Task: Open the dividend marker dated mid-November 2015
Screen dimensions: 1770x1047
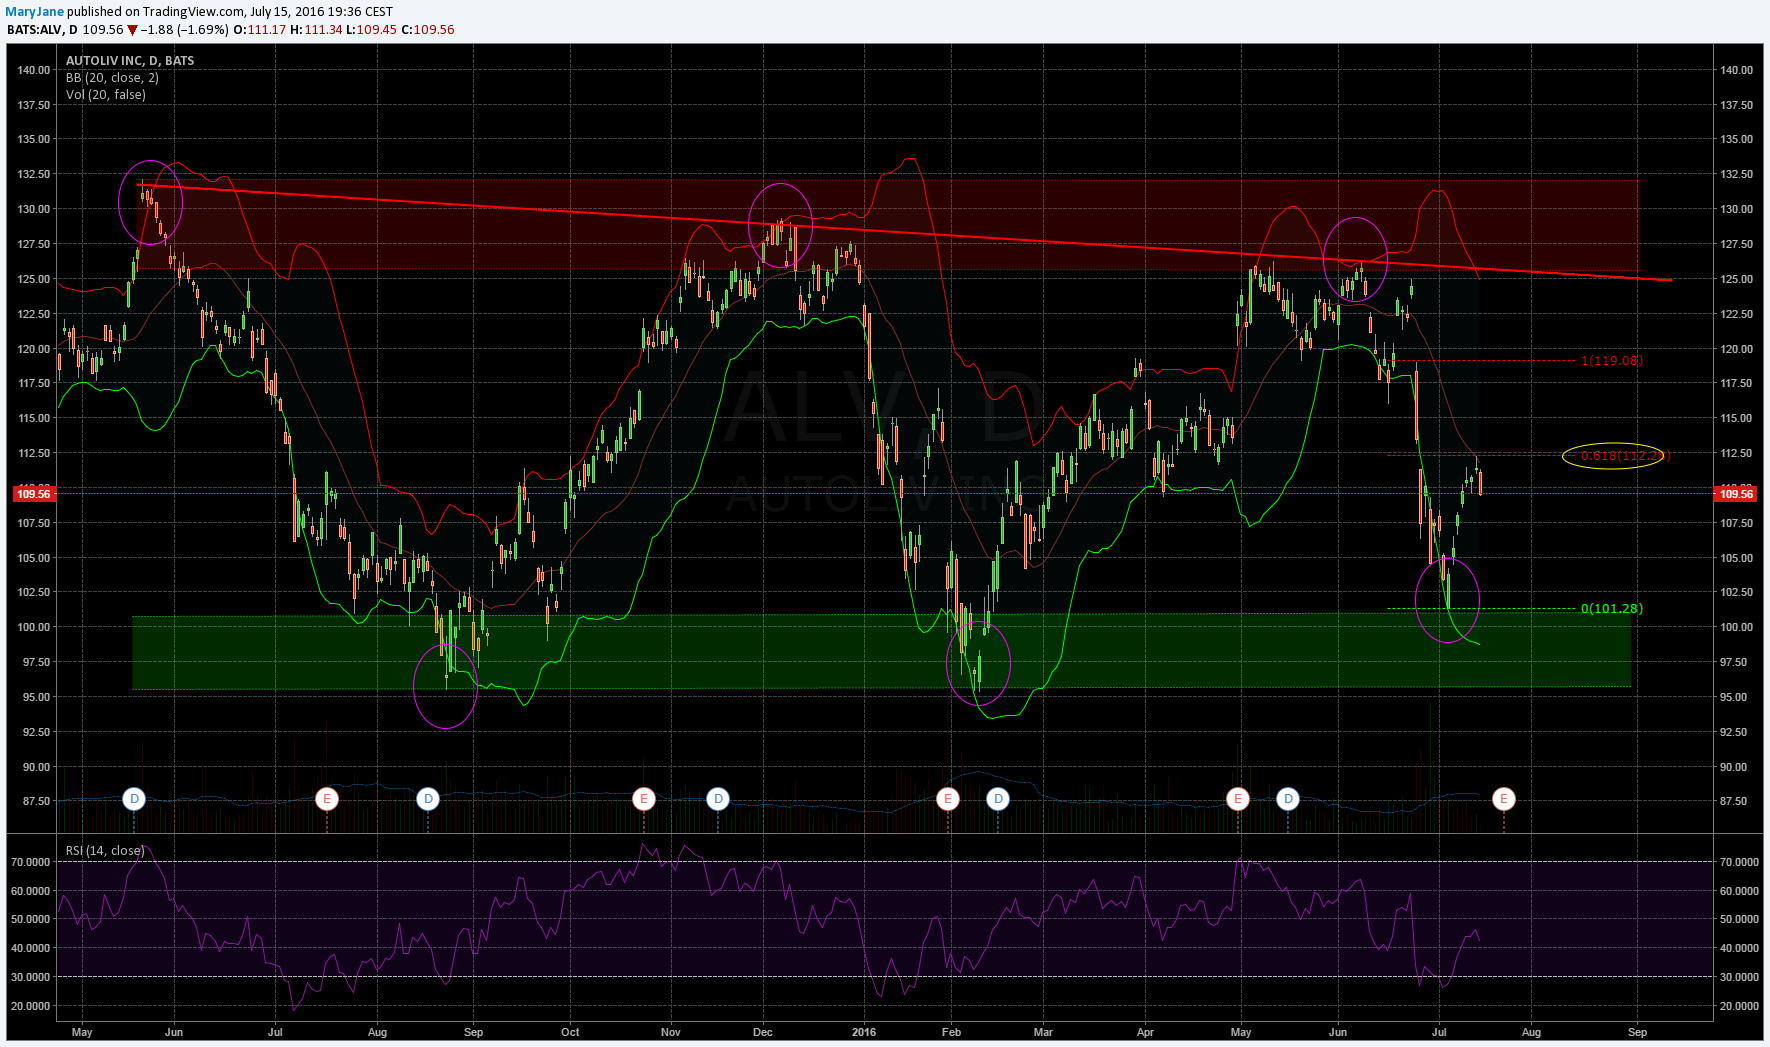Action: point(718,799)
